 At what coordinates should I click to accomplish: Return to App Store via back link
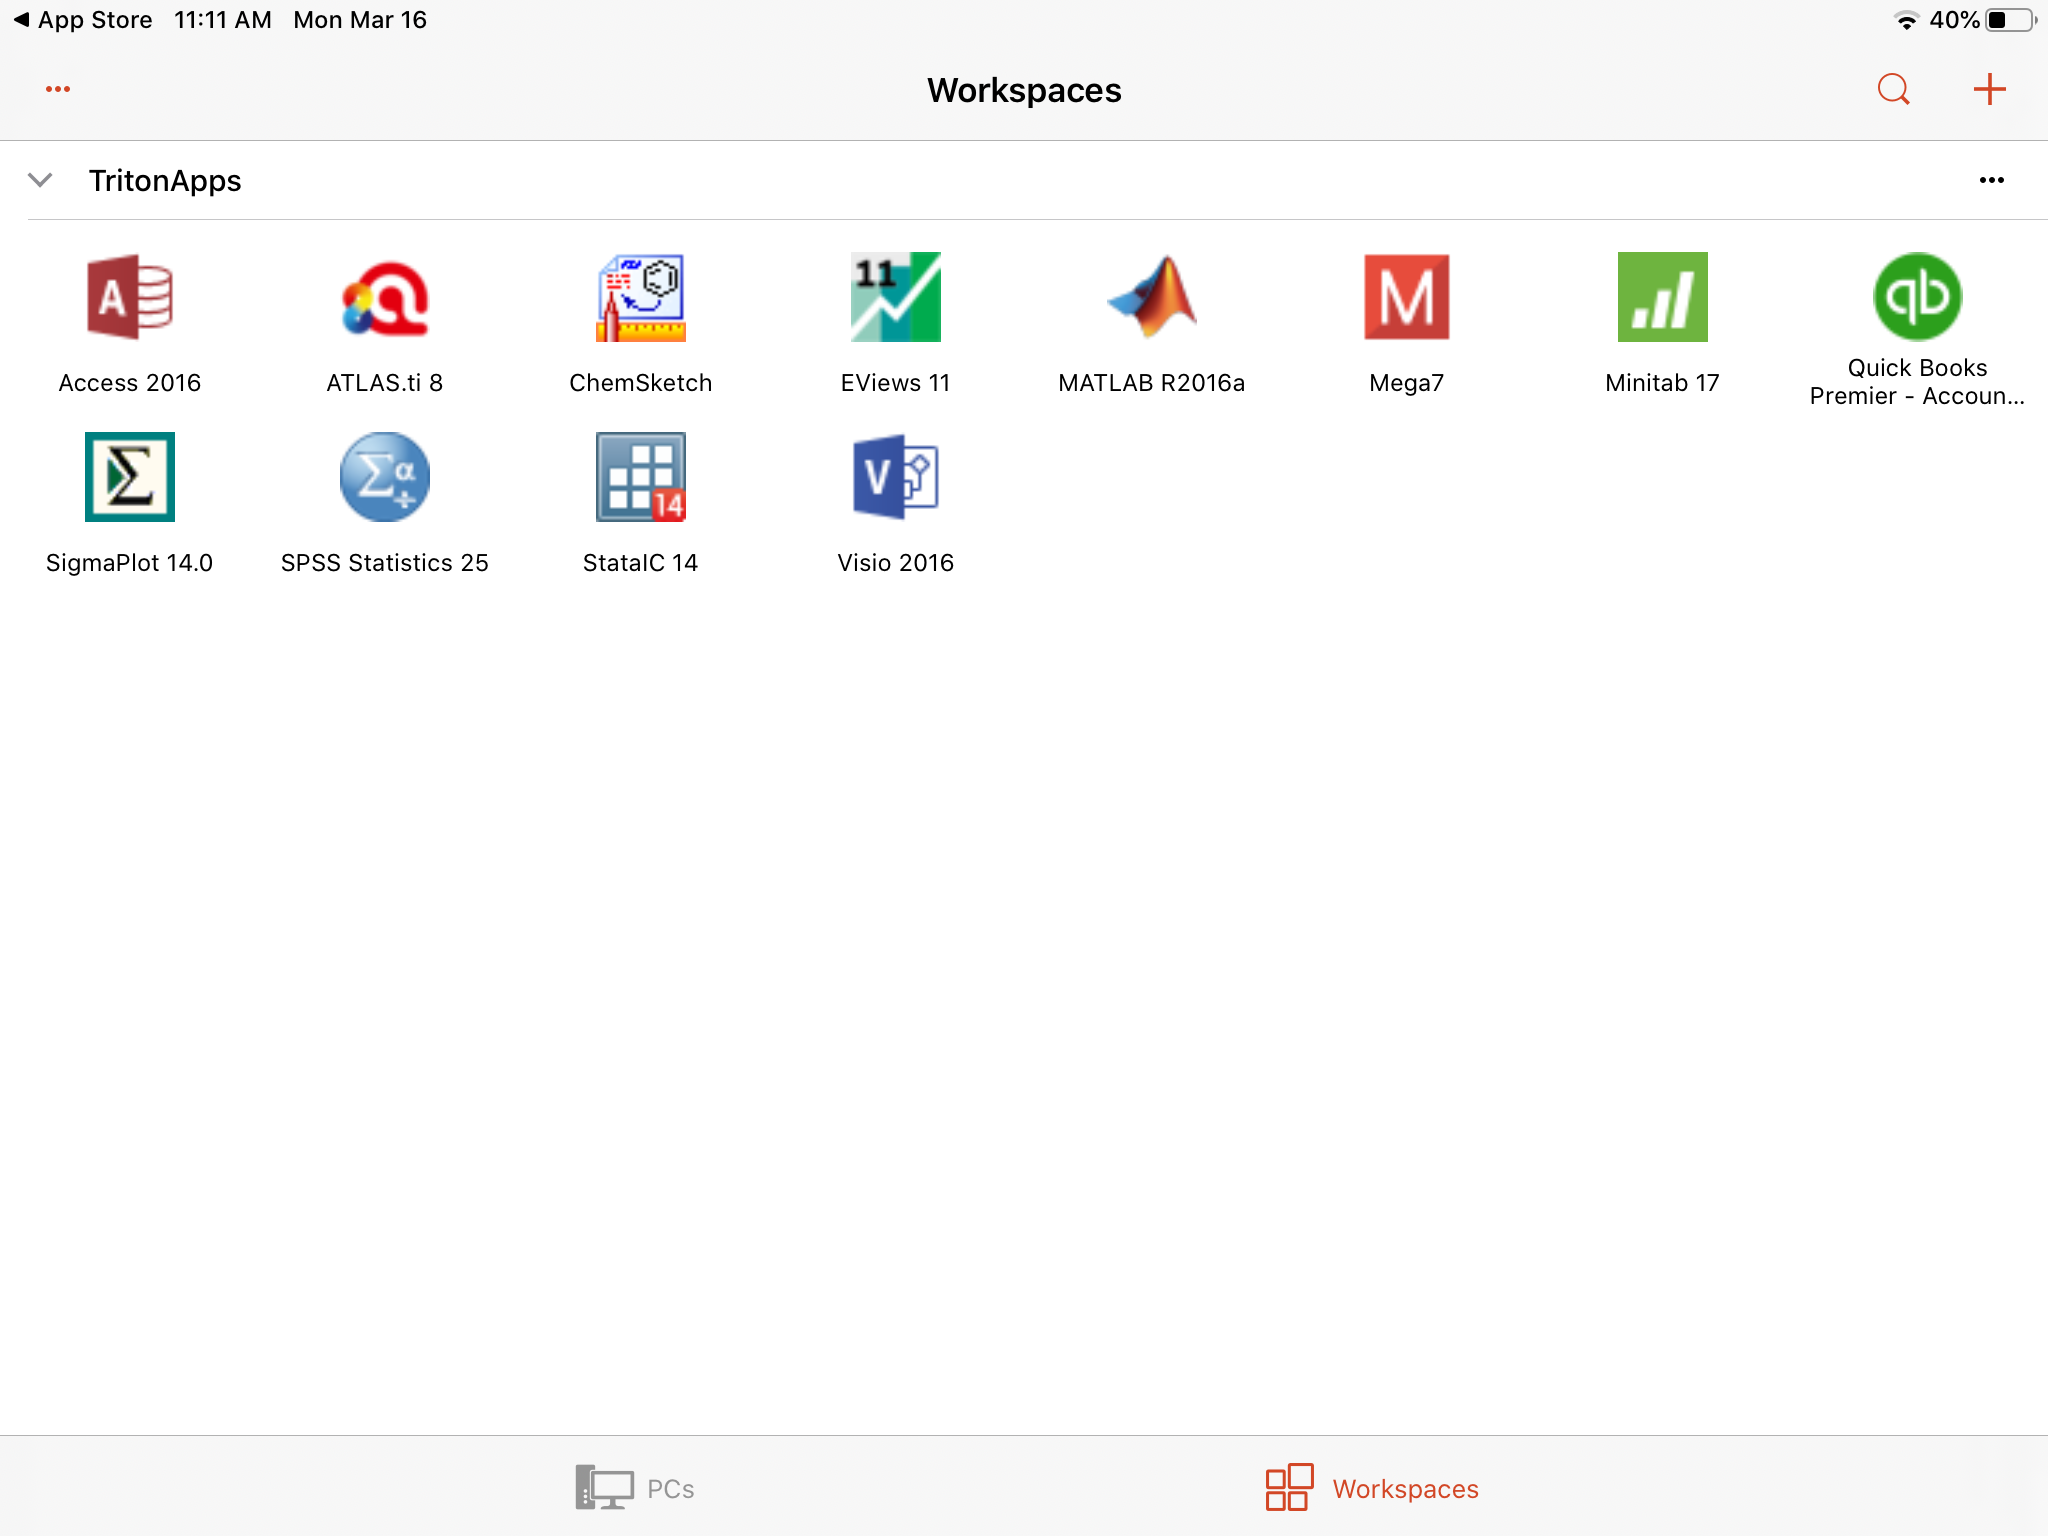click(82, 20)
